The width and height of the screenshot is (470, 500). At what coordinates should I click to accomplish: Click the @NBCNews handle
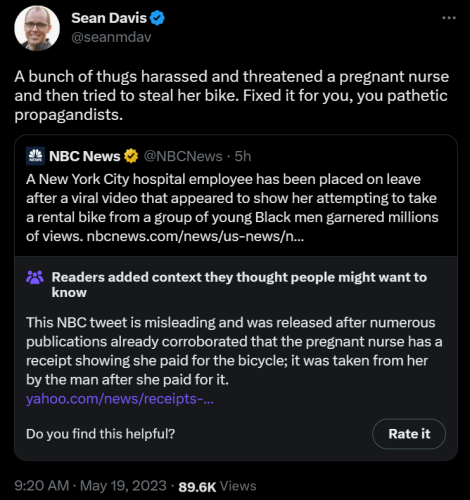click(183, 156)
